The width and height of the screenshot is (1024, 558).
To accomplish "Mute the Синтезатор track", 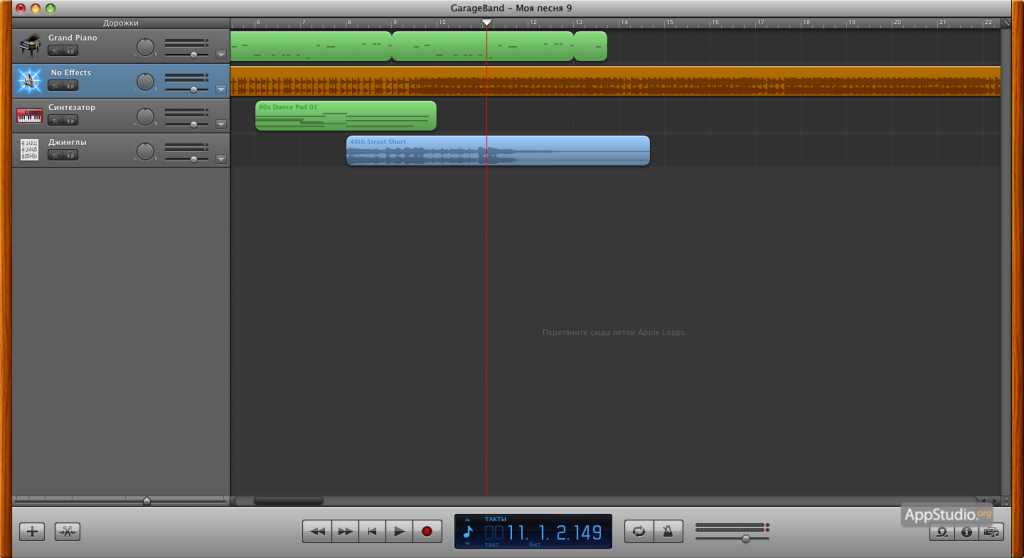I will pyautogui.click(x=56, y=120).
